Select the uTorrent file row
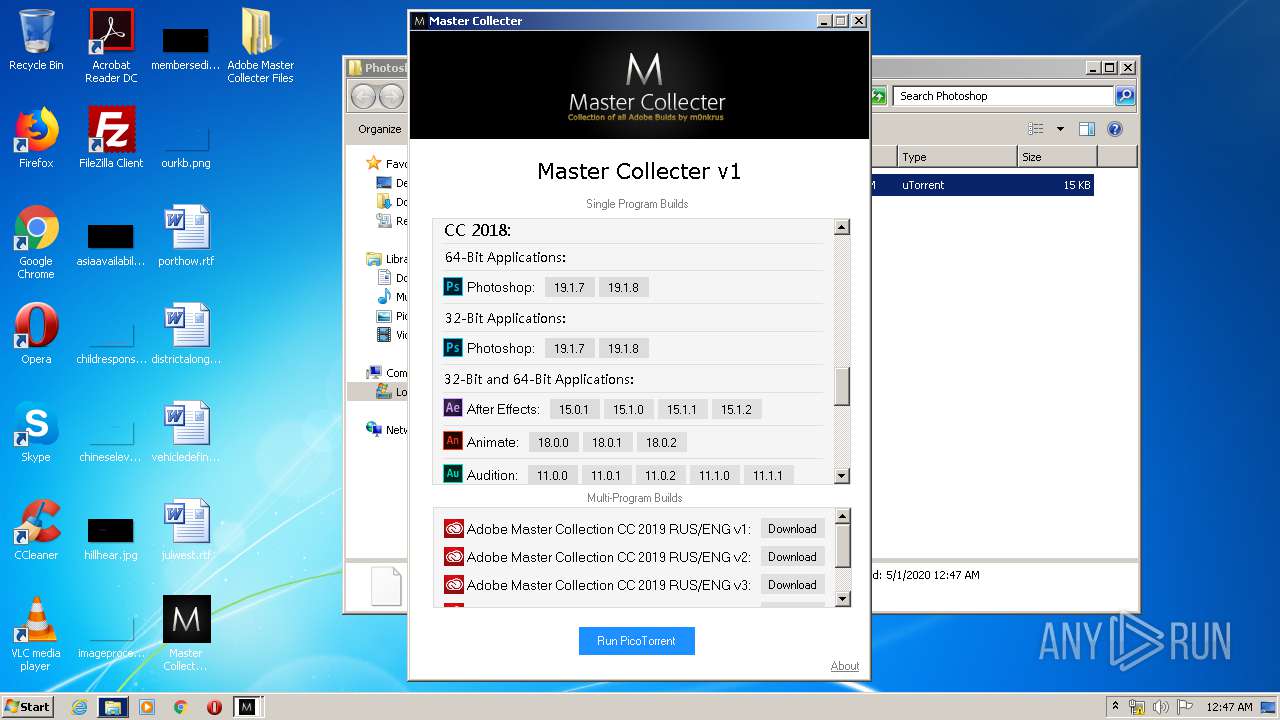This screenshot has width=1280, height=720. 982,185
